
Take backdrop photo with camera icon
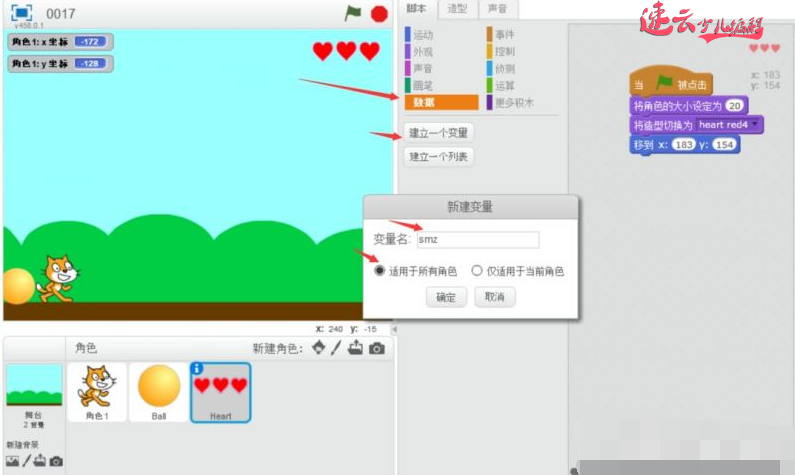(56, 461)
